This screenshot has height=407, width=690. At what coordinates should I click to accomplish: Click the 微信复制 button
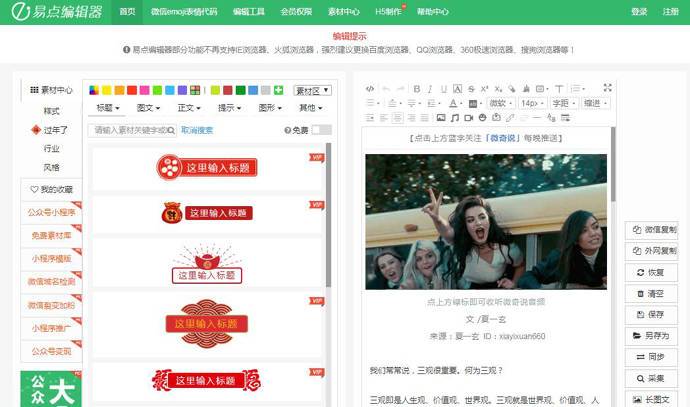(x=655, y=229)
